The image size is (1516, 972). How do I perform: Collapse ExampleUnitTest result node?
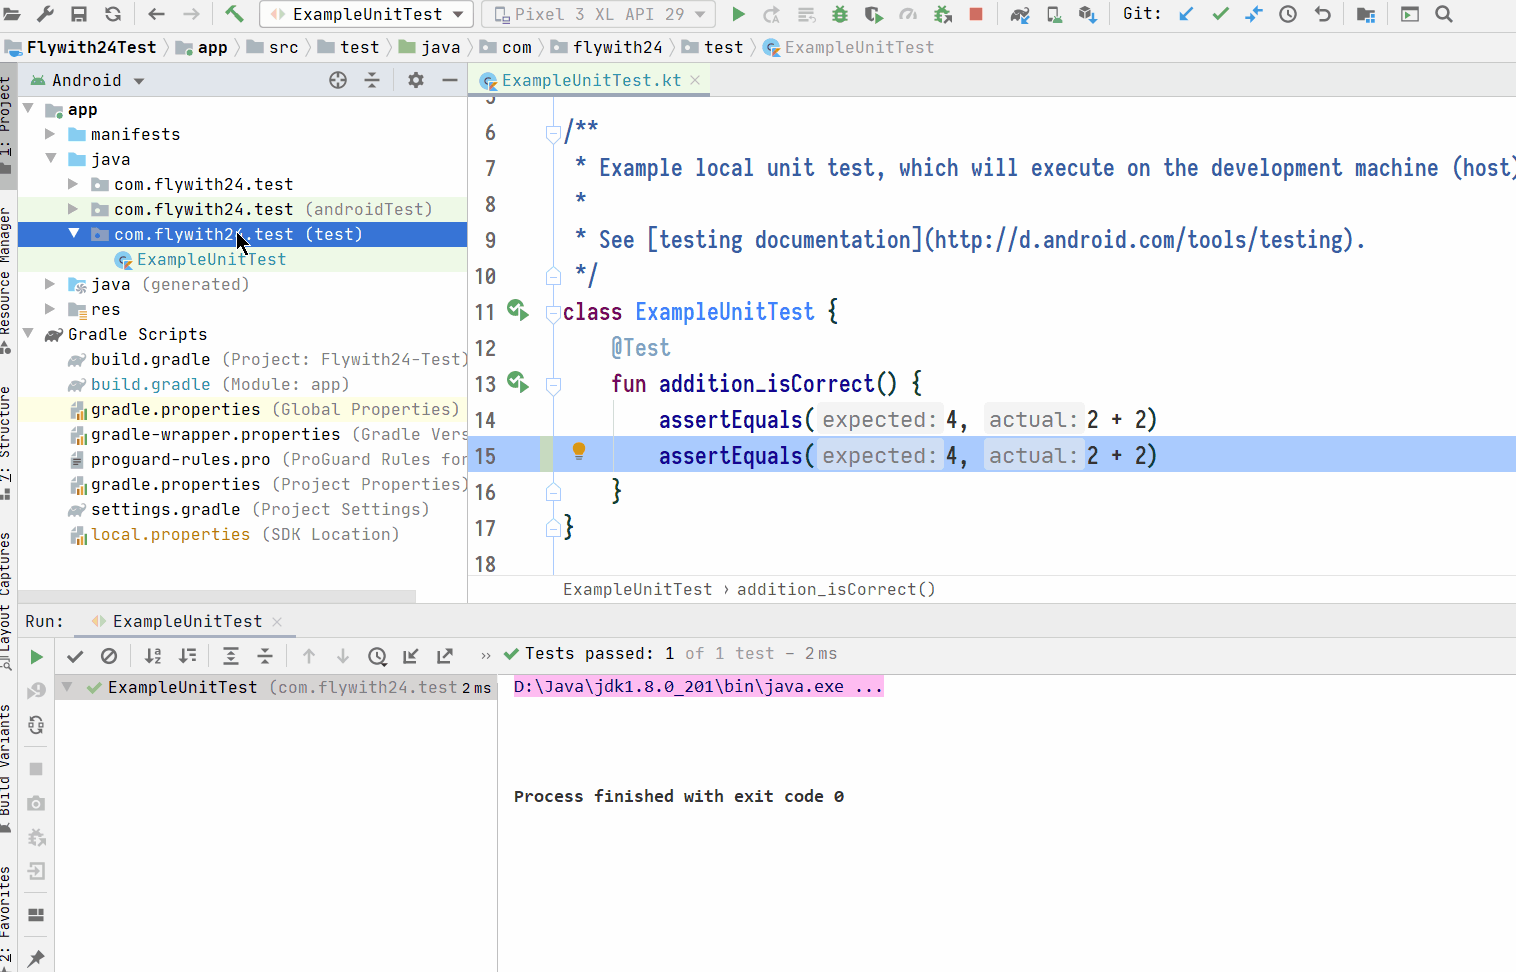coord(67,687)
